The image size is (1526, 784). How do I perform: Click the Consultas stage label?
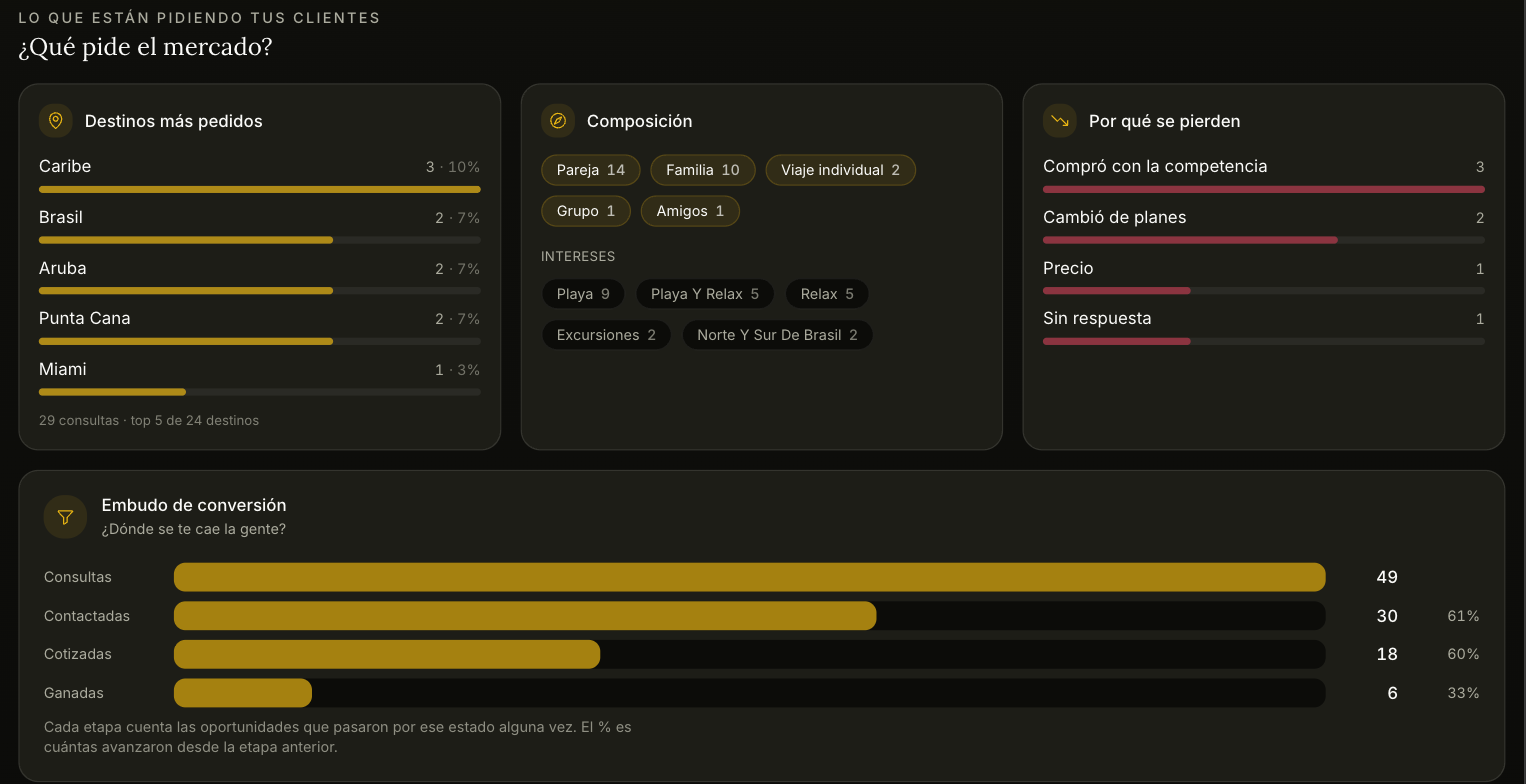coord(78,577)
